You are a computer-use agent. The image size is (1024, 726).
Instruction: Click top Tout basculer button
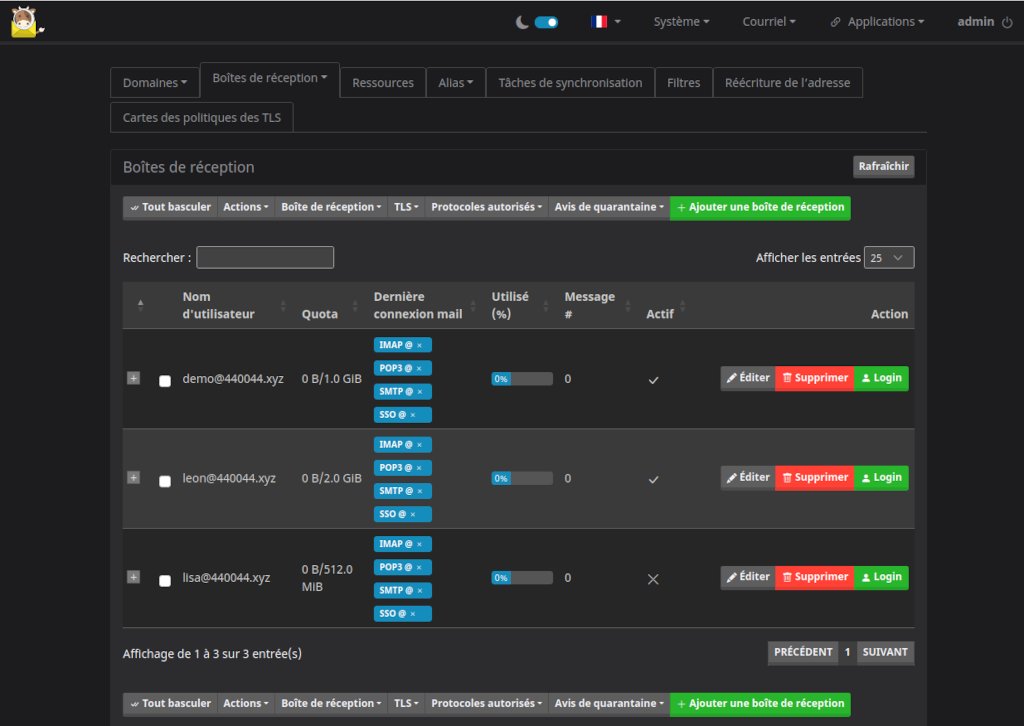tap(170, 208)
